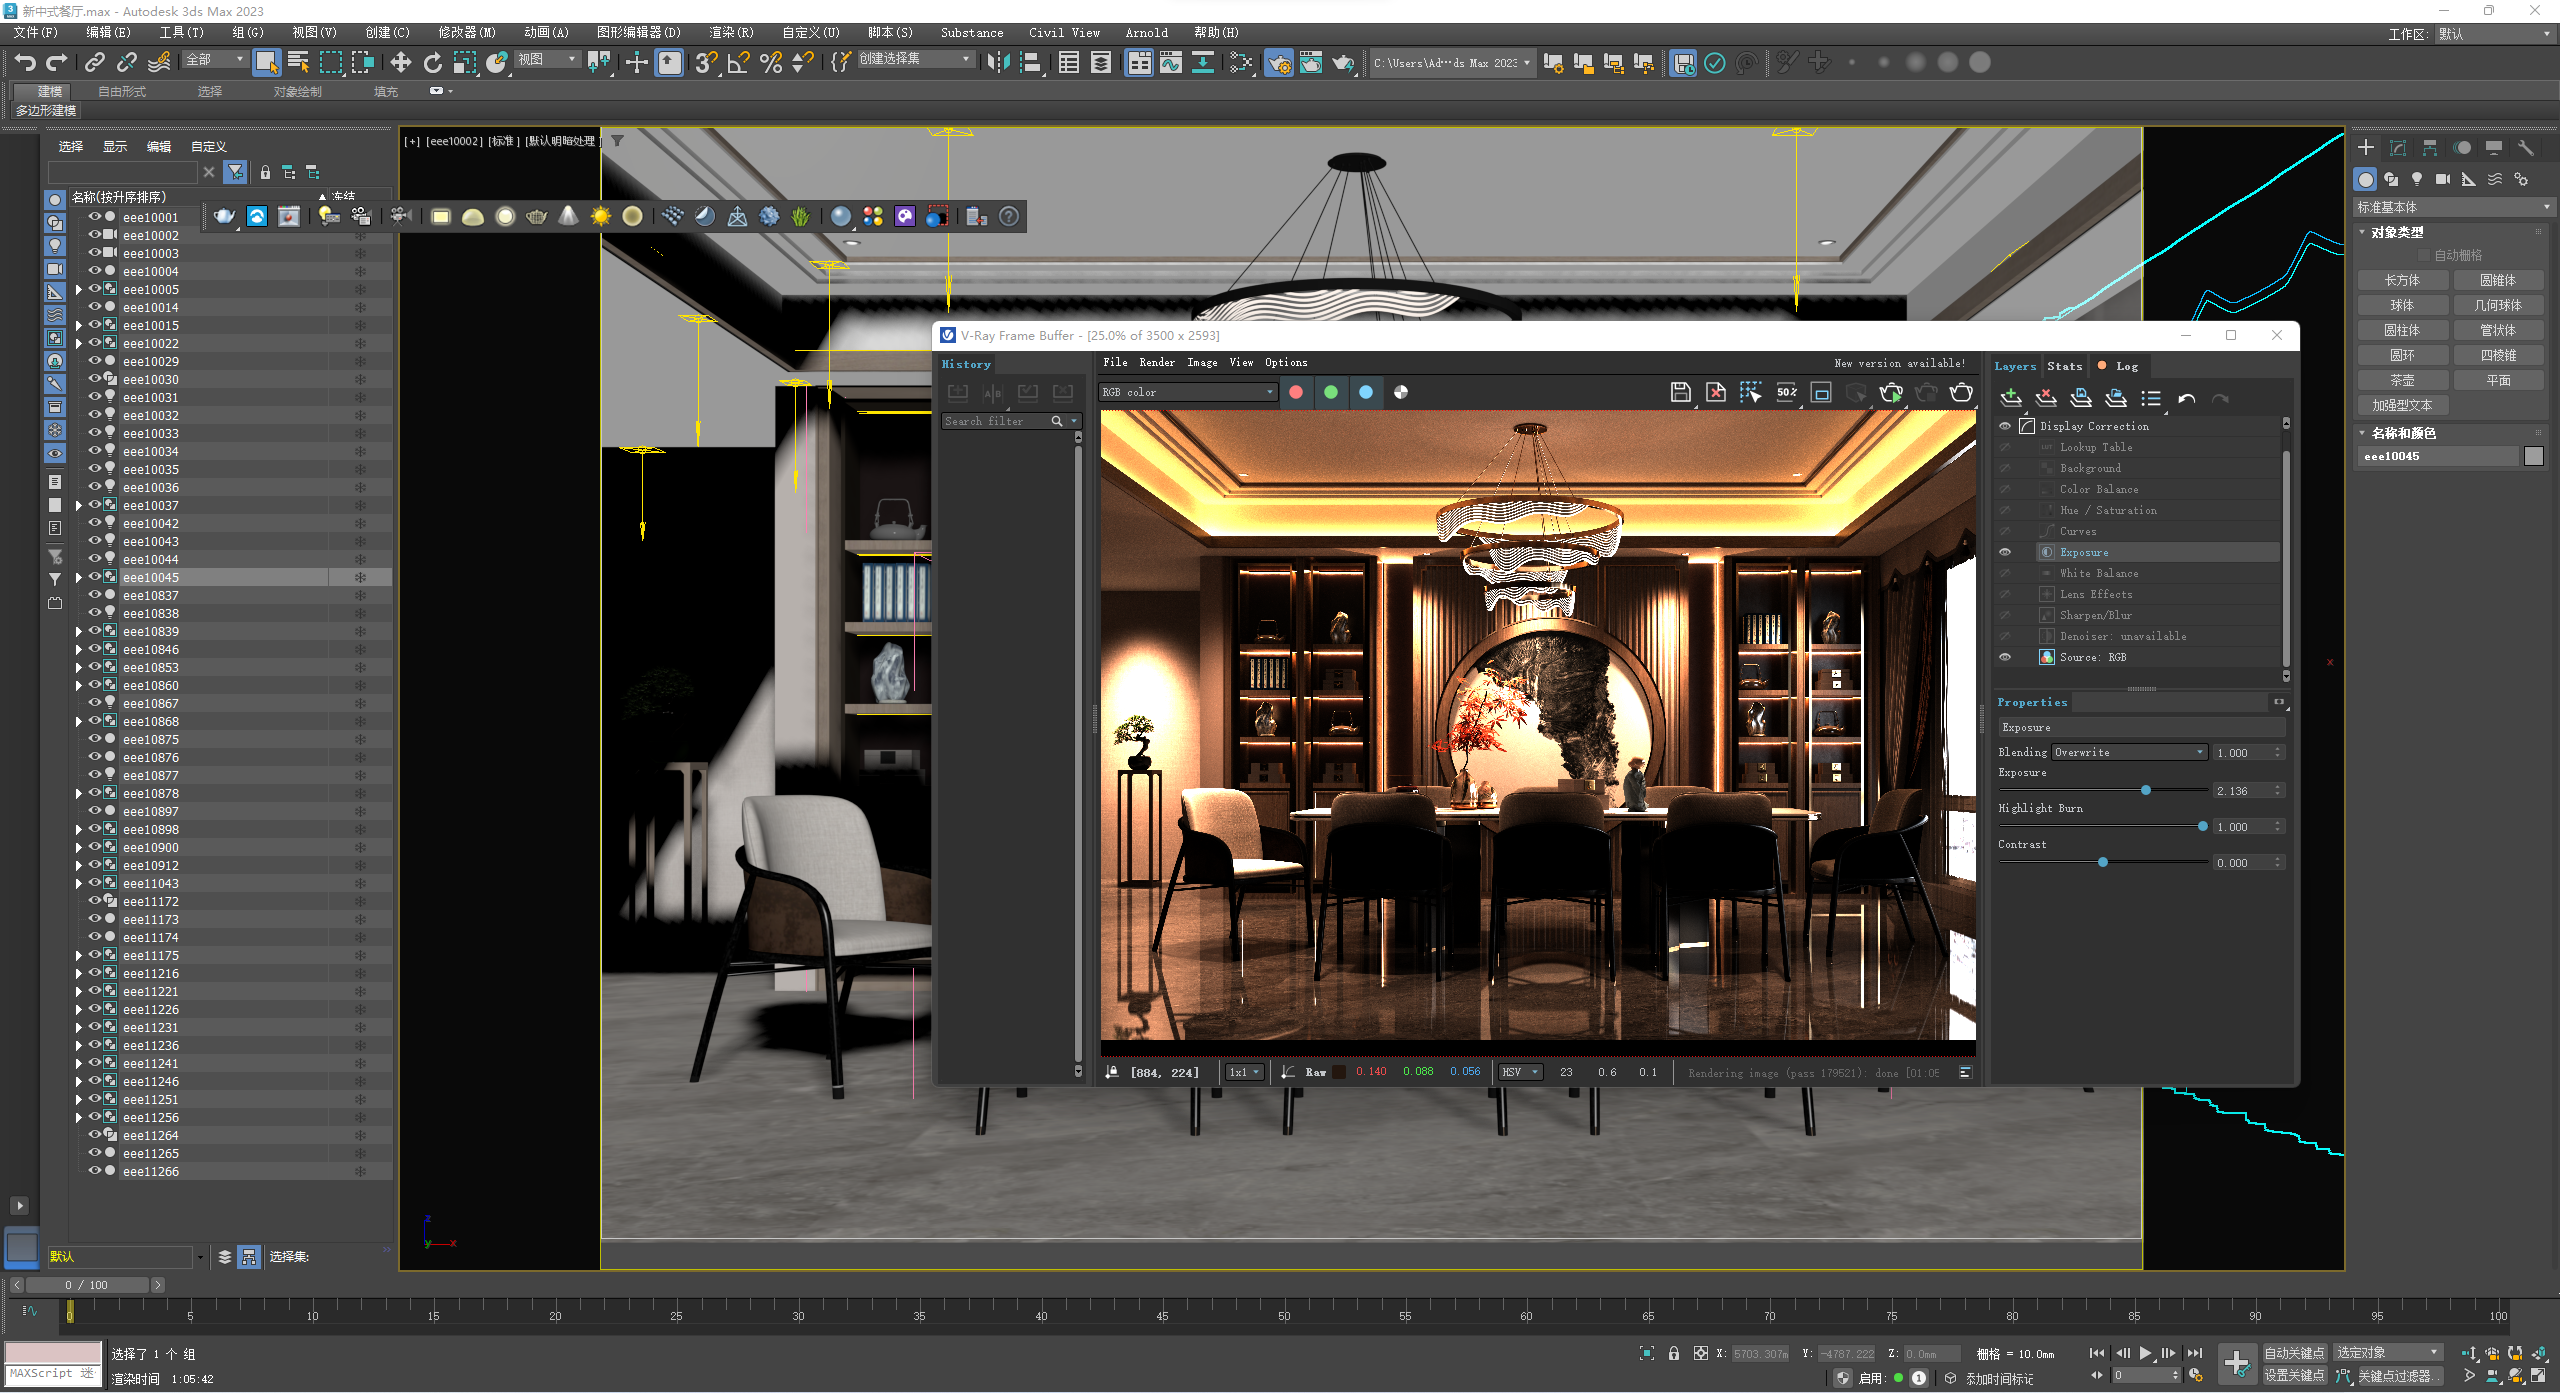The height and width of the screenshot is (1393, 2560).
Task: Toggle visibility of Display Correction layer
Action: tap(2005, 426)
